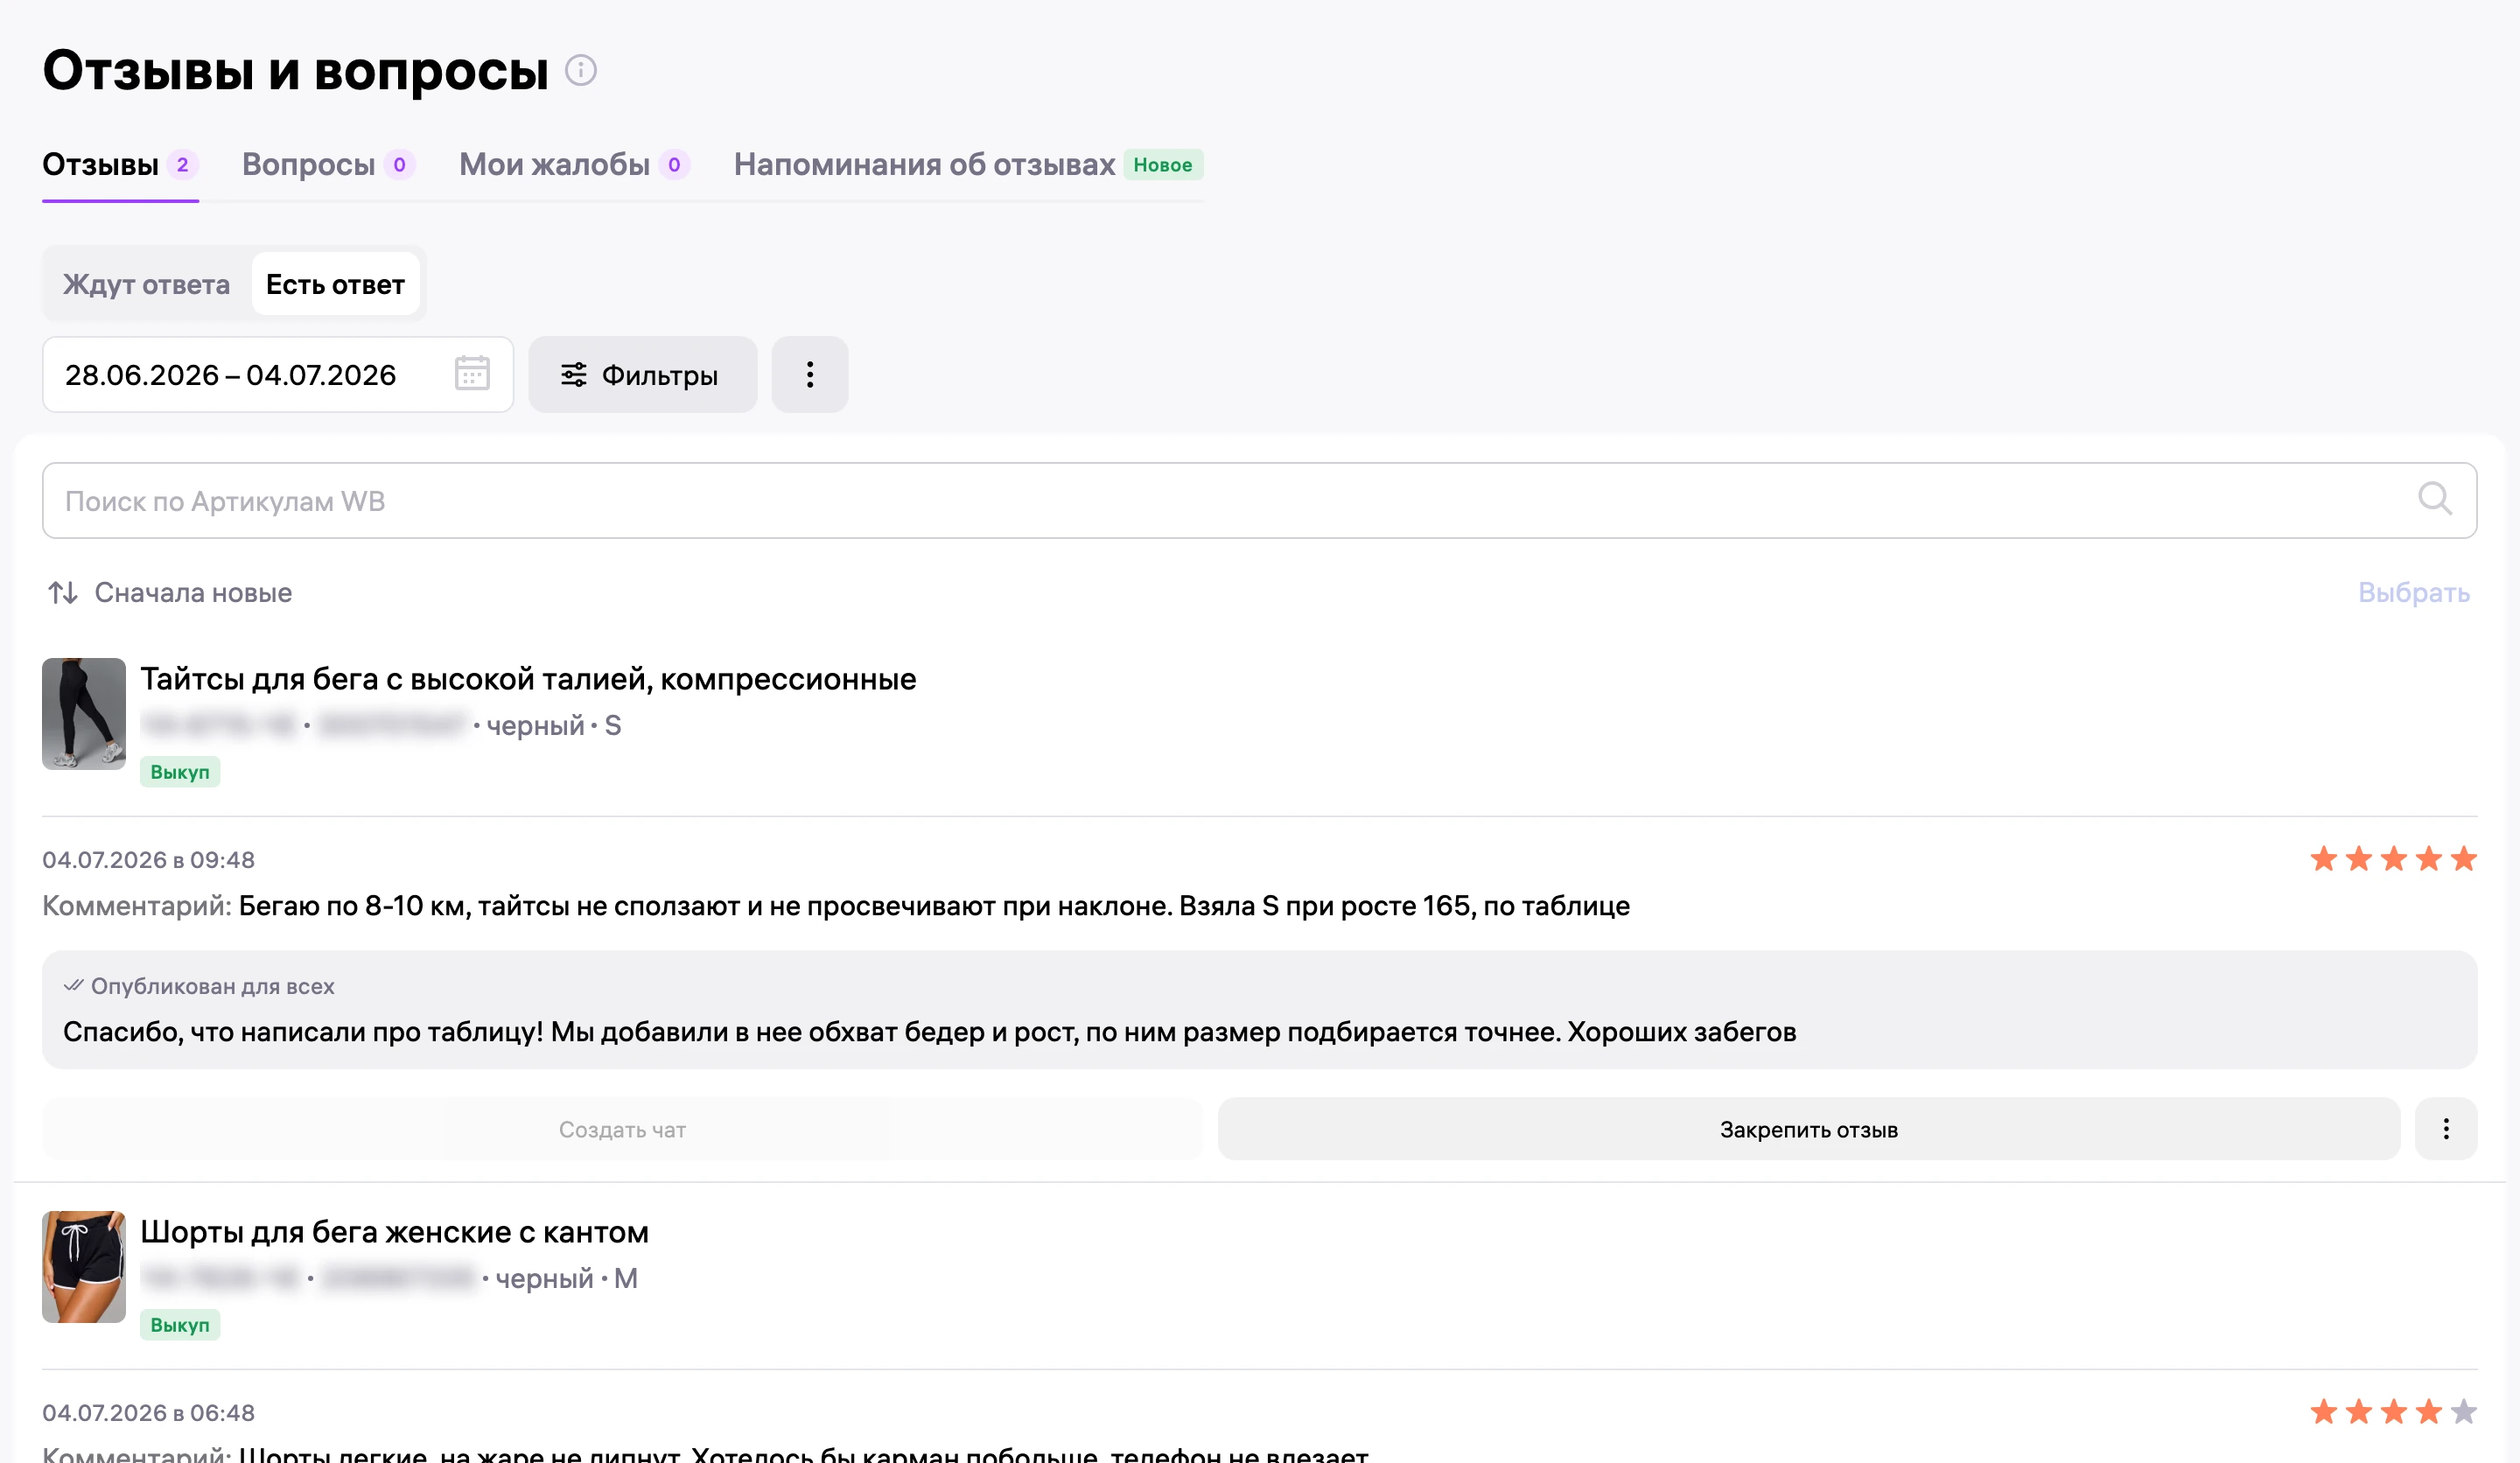Switch to the Вопросы tab
Viewport: 2520px width, 1463px height.
[328, 165]
